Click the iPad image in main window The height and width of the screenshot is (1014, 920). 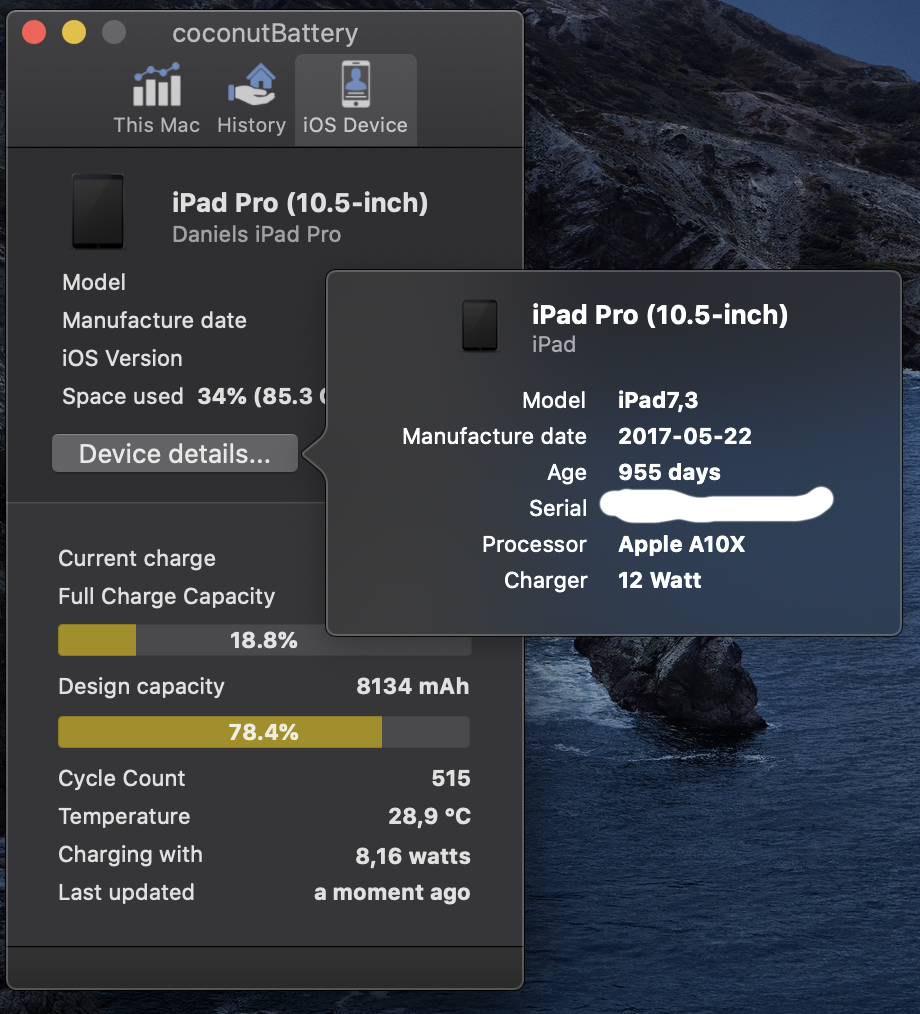[98, 211]
